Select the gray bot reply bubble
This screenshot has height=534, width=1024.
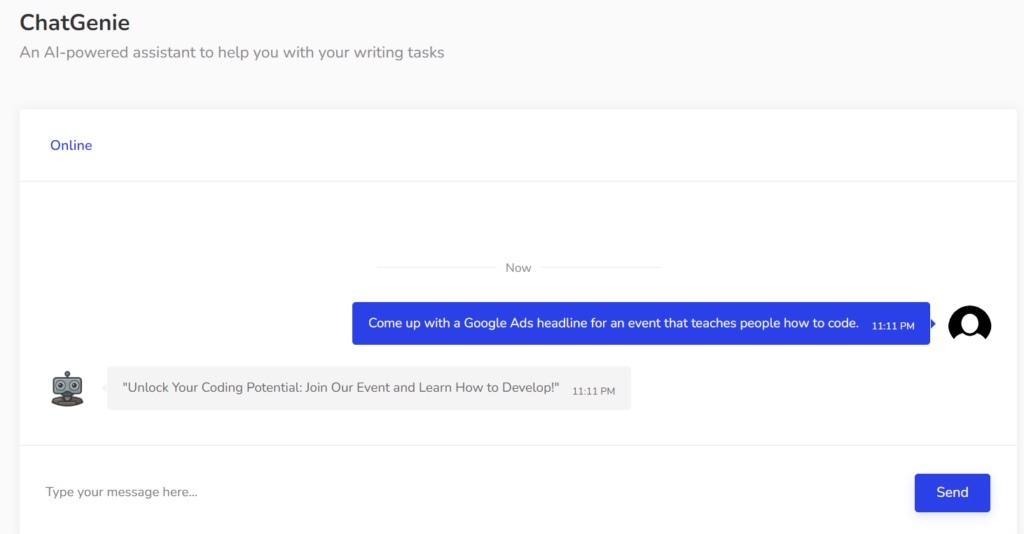368,388
